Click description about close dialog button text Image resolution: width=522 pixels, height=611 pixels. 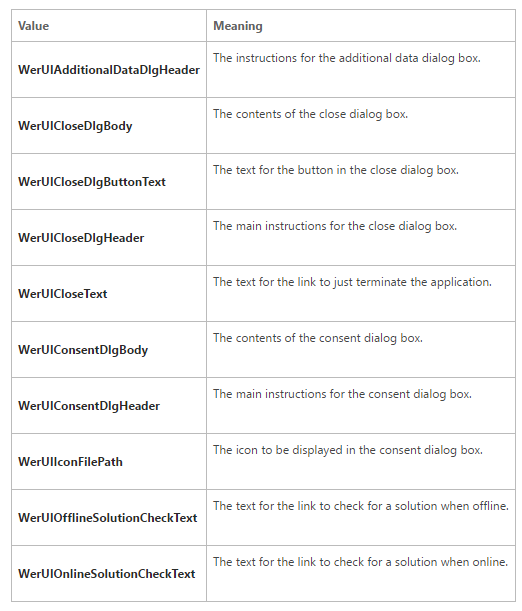(x=336, y=170)
